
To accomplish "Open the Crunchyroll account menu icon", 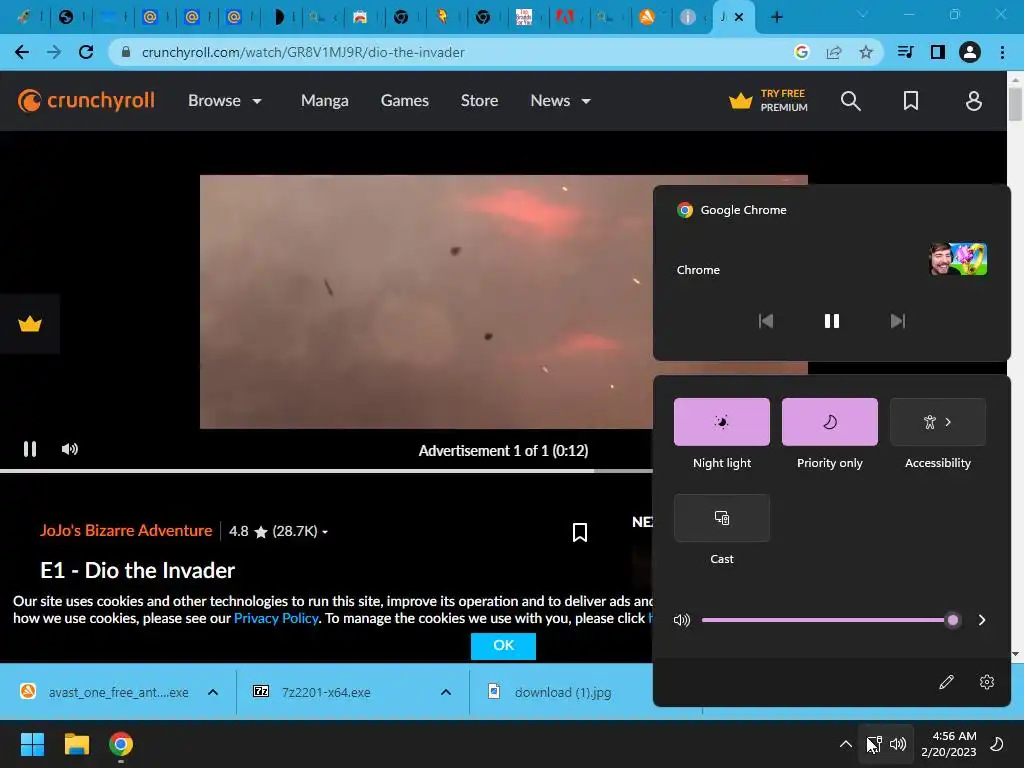I will [x=973, y=101].
